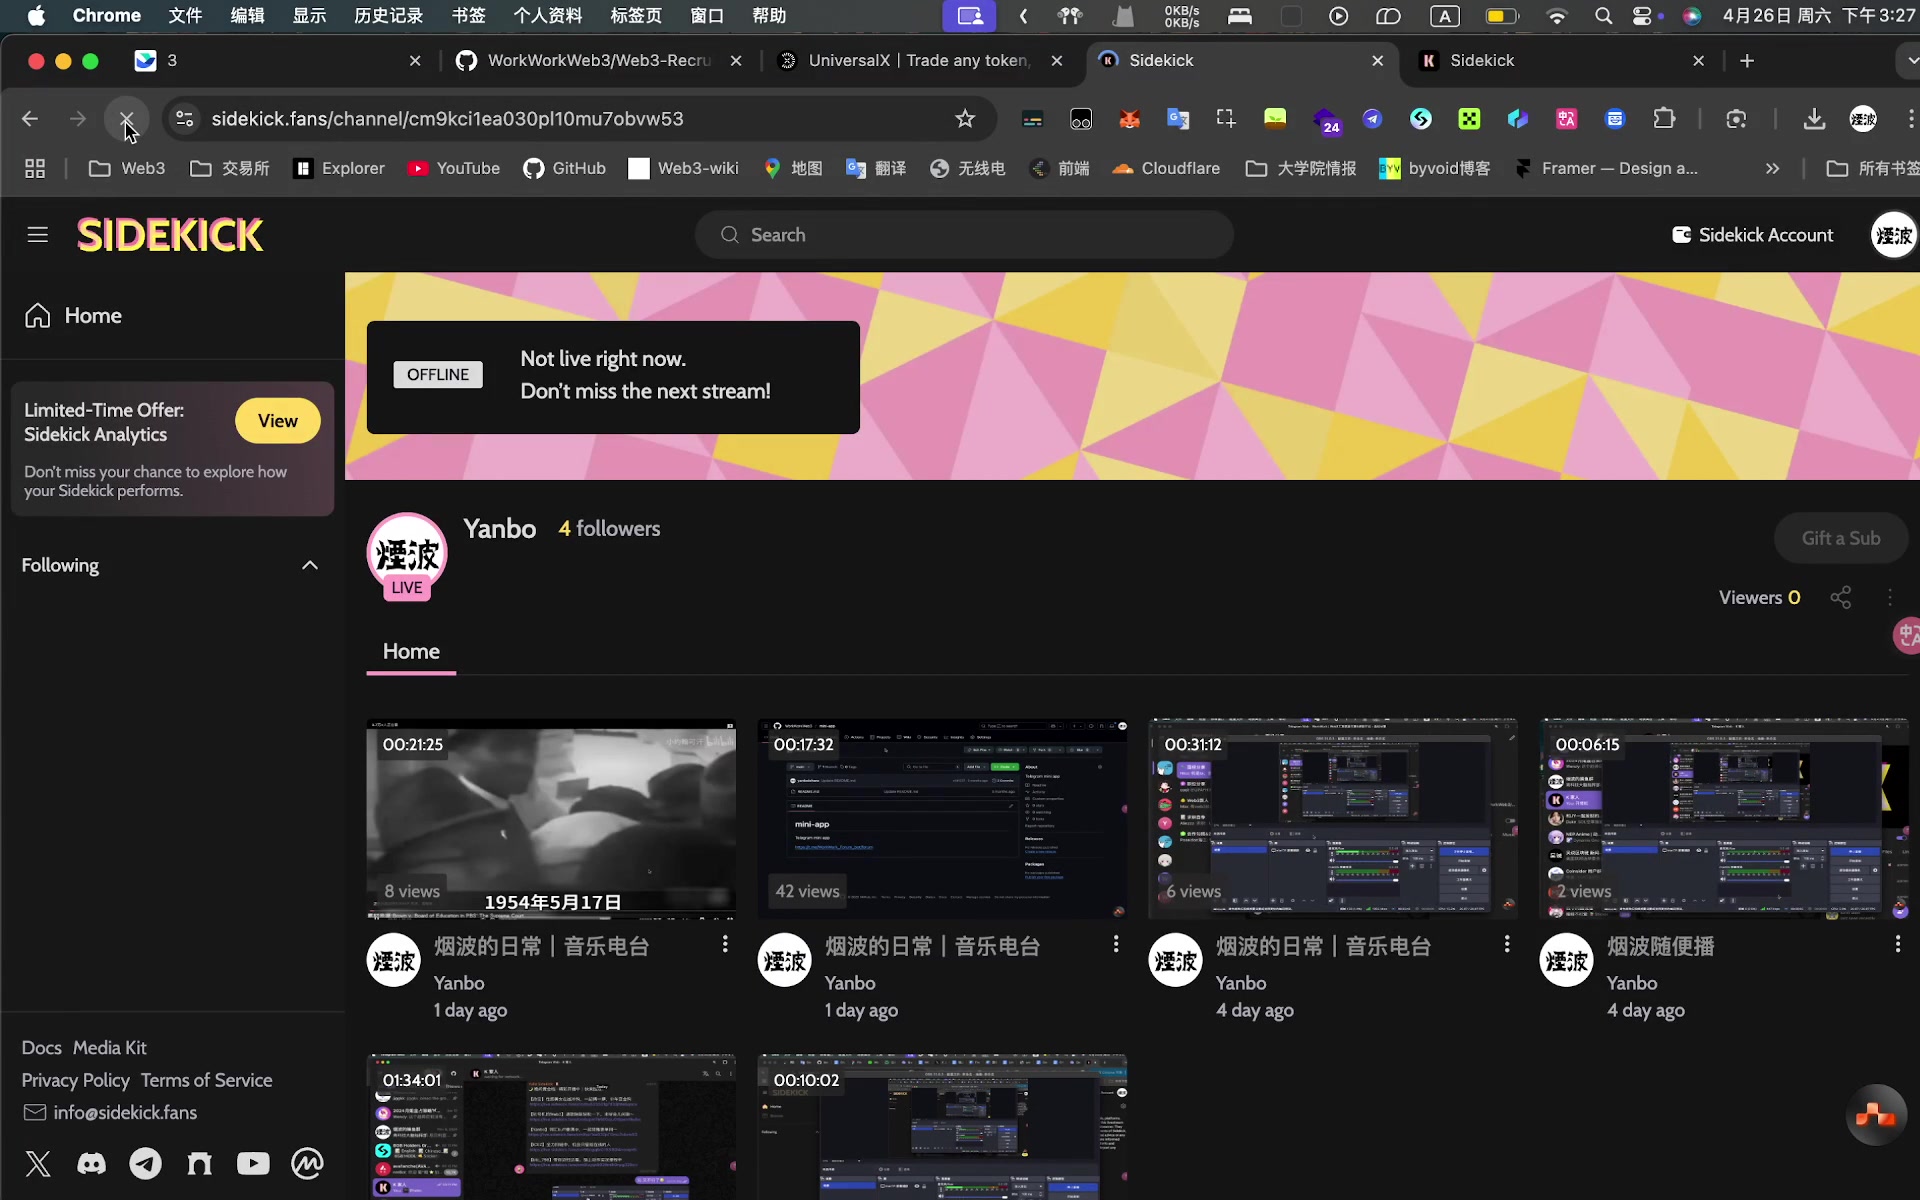Screen dimensions: 1920x1200
Task: Open macOS Spotlight search
Action: [x=1604, y=16]
